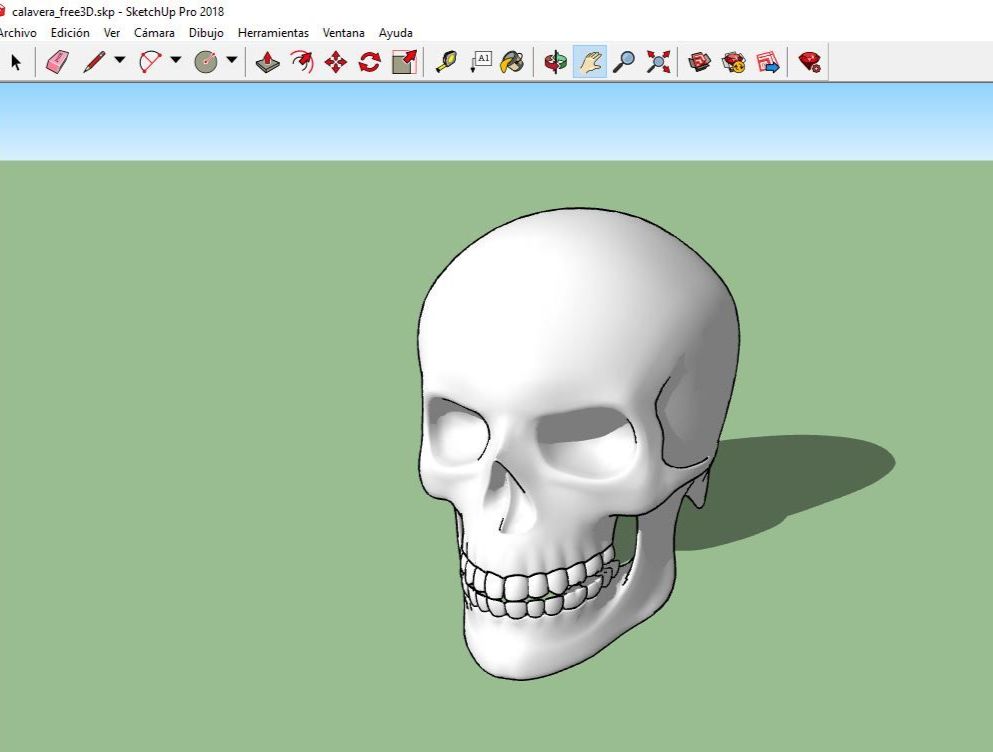Screen dimensions: 993x752
Task: Pick the Tape Measure tool
Action: [449, 62]
